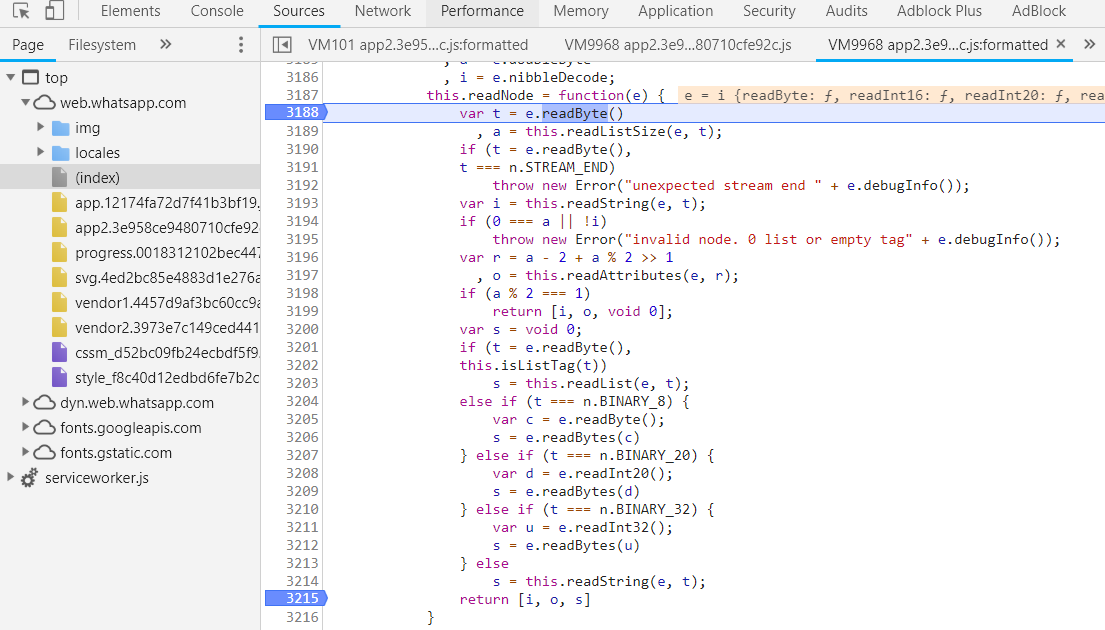
Task: Collapse the top frame tree node
Action: click(x=11, y=77)
